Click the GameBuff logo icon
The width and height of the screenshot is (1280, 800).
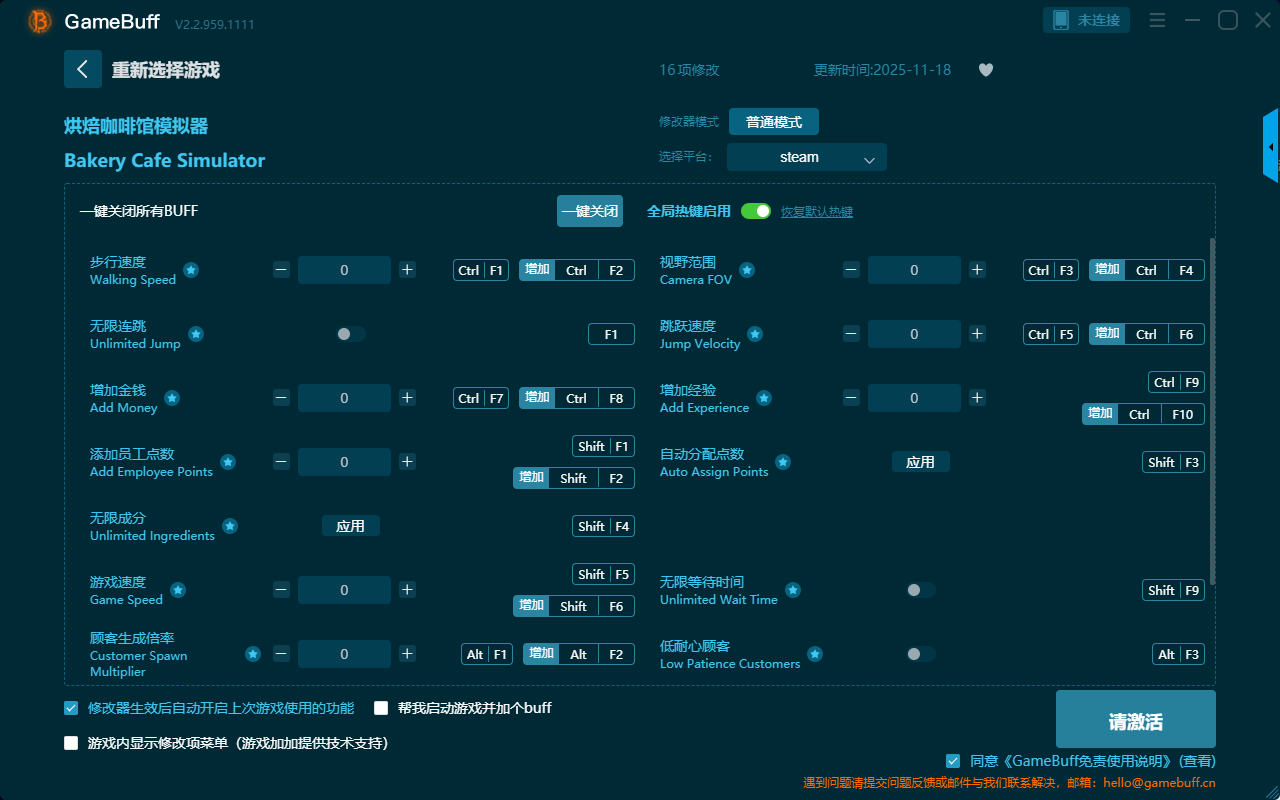click(x=40, y=21)
